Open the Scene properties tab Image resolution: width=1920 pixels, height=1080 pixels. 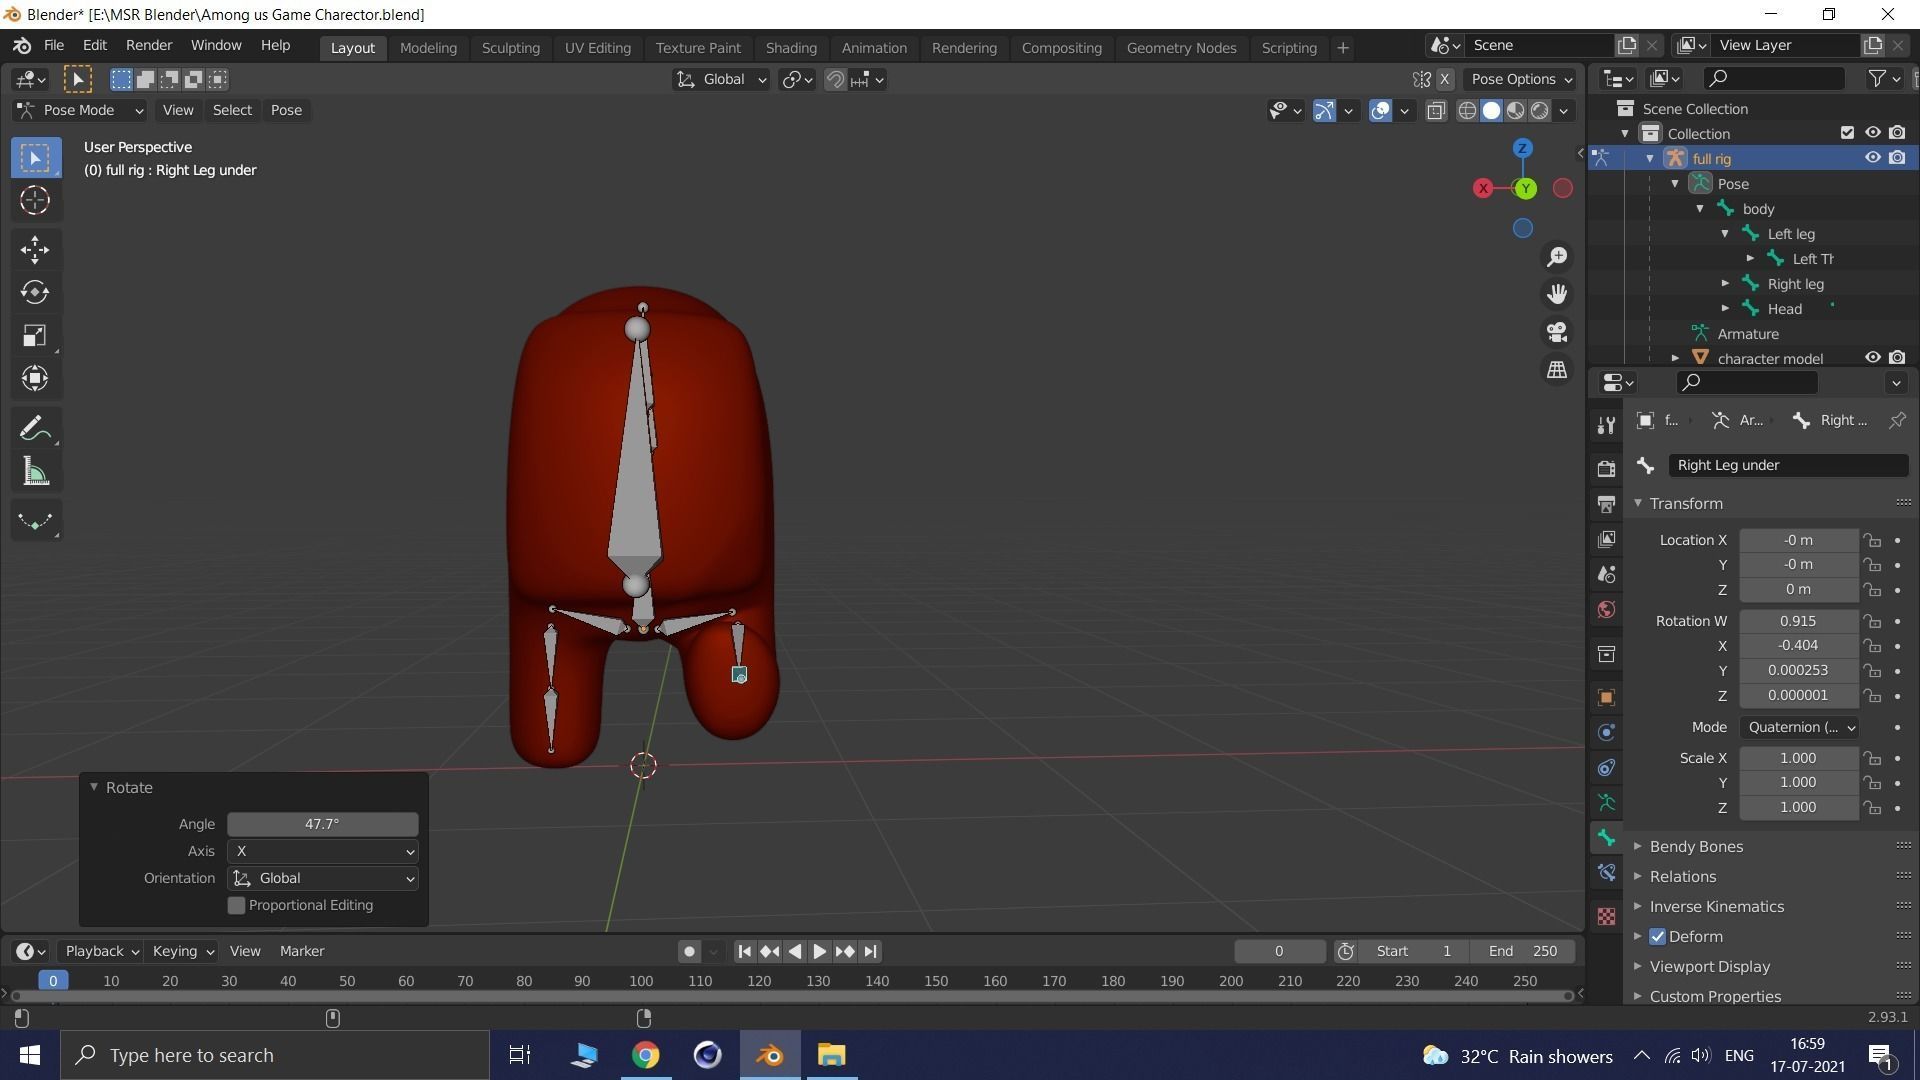[x=1606, y=574]
